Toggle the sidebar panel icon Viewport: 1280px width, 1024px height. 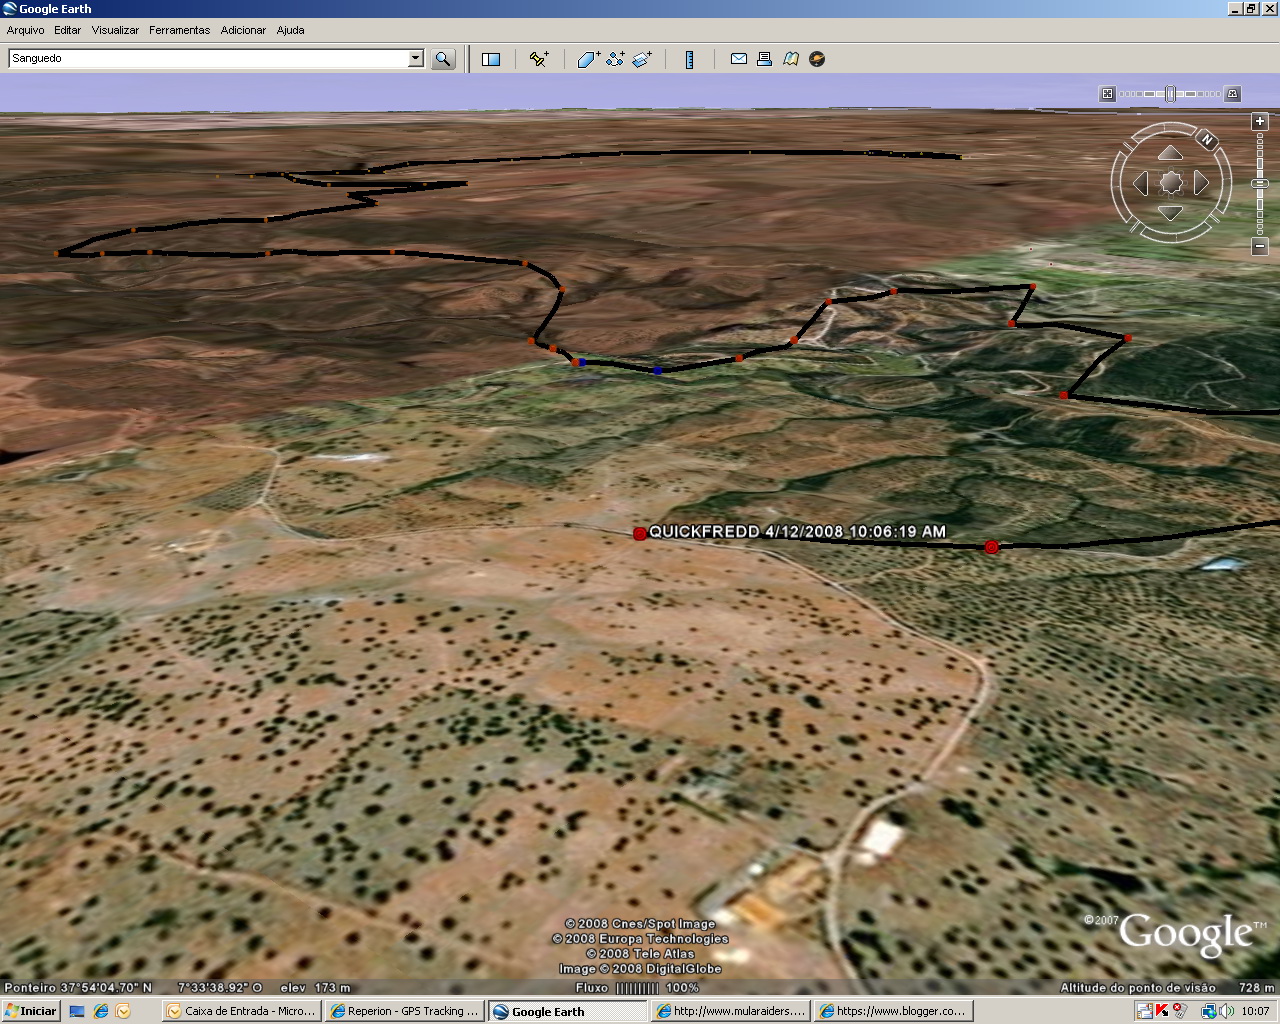(x=491, y=59)
